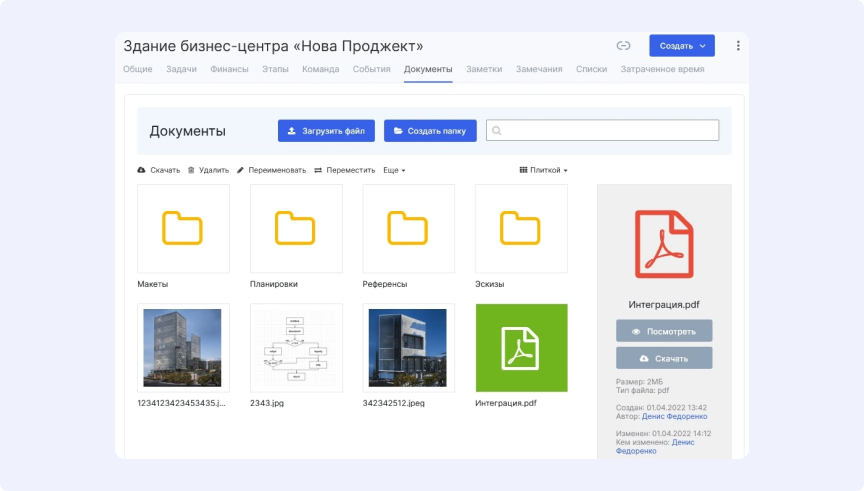Open the Макеты folder
This screenshot has height=491, width=864.
tap(183, 229)
